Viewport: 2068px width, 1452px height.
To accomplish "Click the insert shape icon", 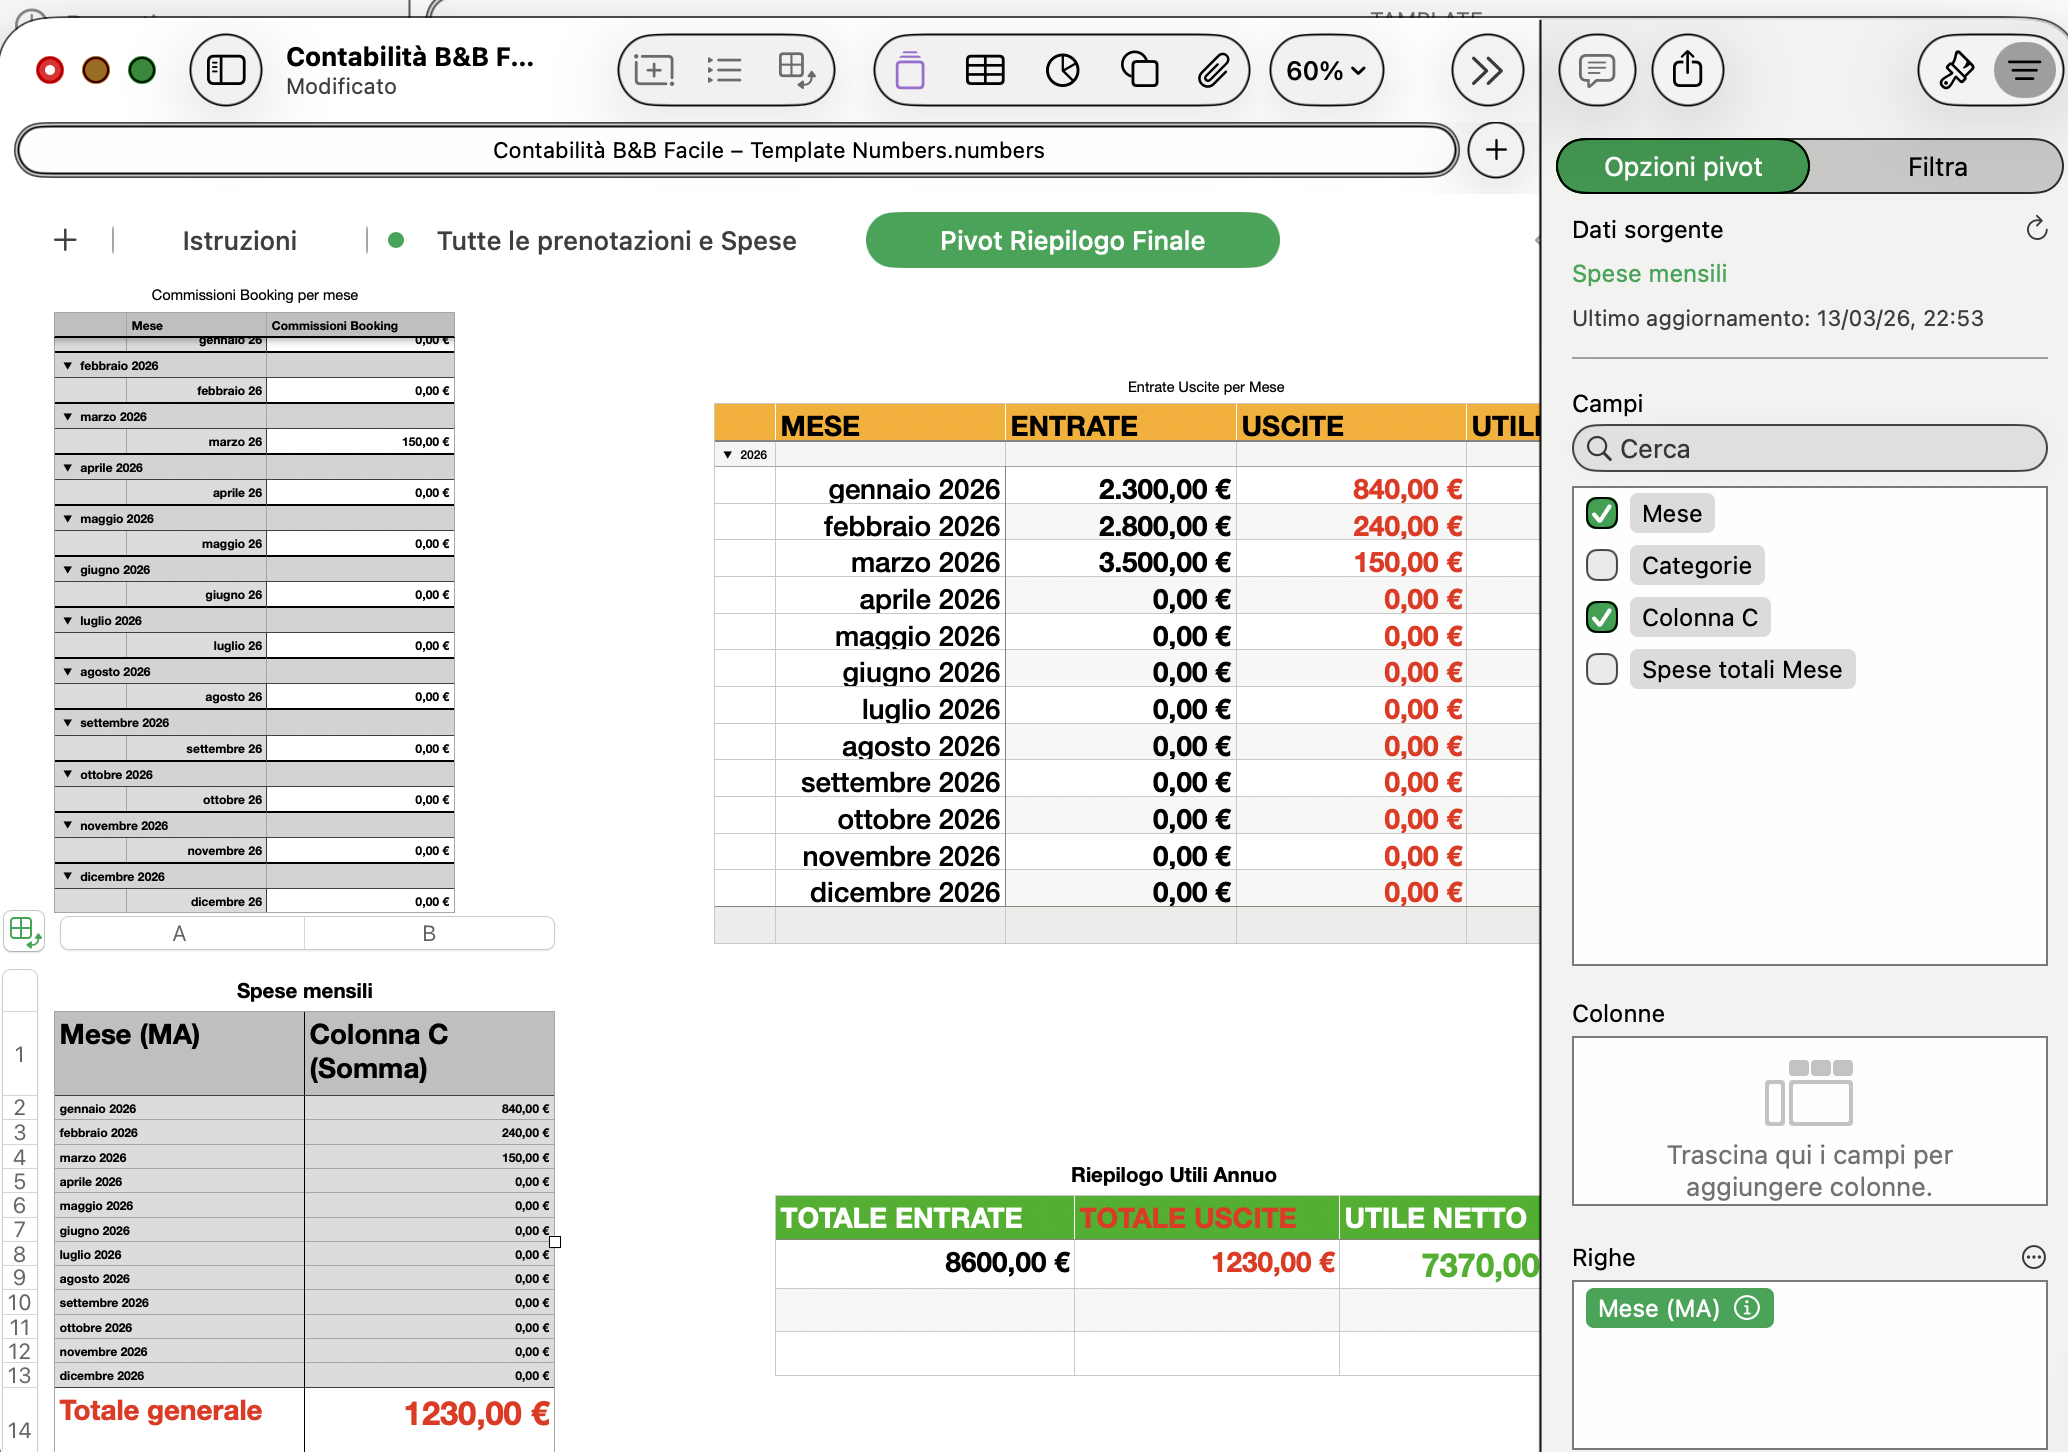I will tap(1139, 70).
